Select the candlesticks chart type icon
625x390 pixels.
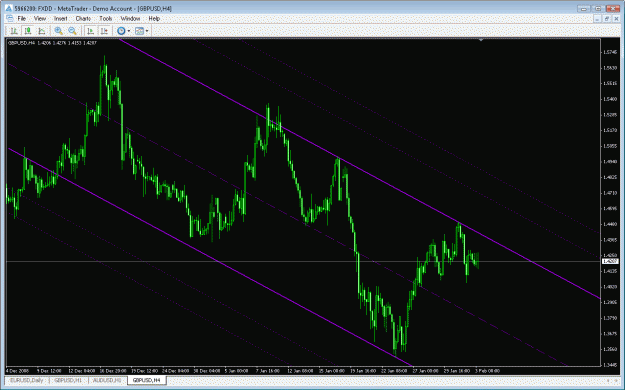click(x=28, y=31)
